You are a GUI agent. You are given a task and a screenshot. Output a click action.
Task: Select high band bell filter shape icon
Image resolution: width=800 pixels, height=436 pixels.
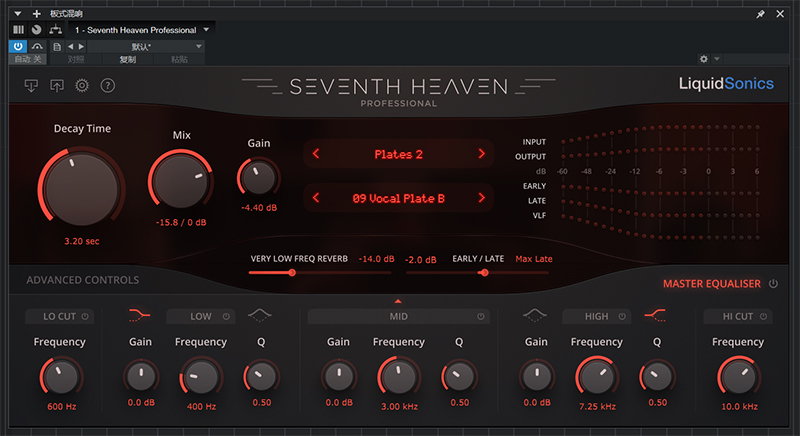click(536, 316)
